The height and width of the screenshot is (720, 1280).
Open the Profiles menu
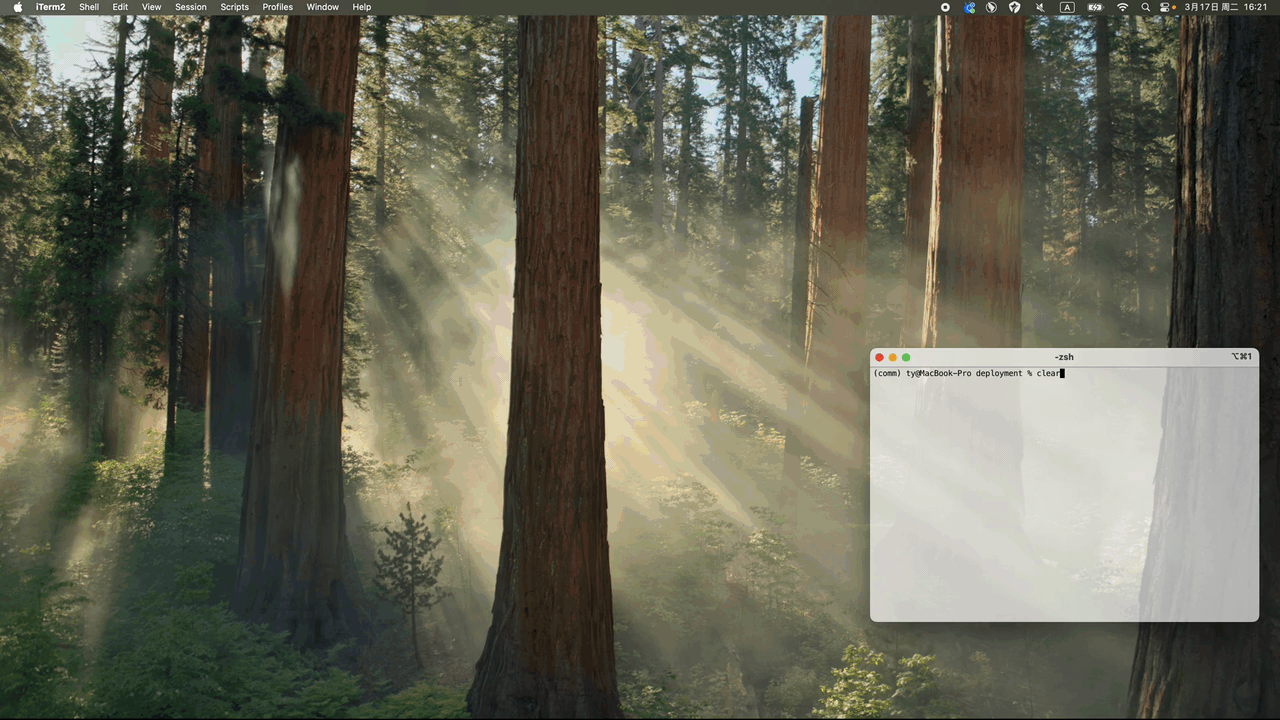point(278,7)
